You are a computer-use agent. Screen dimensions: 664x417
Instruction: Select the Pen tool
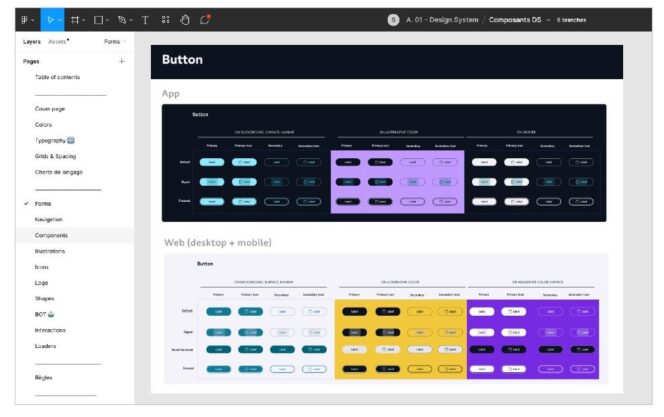click(x=122, y=19)
